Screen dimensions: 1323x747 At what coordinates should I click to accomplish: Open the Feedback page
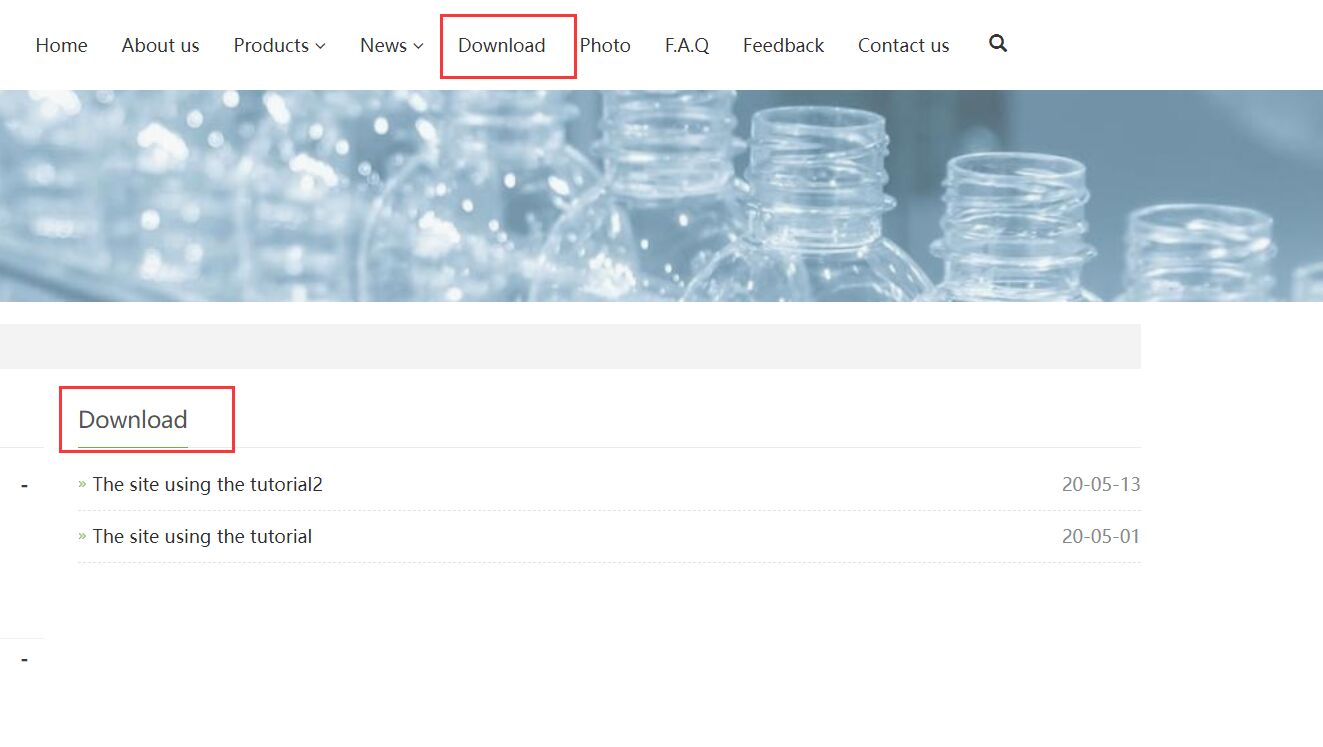(783, 45)
